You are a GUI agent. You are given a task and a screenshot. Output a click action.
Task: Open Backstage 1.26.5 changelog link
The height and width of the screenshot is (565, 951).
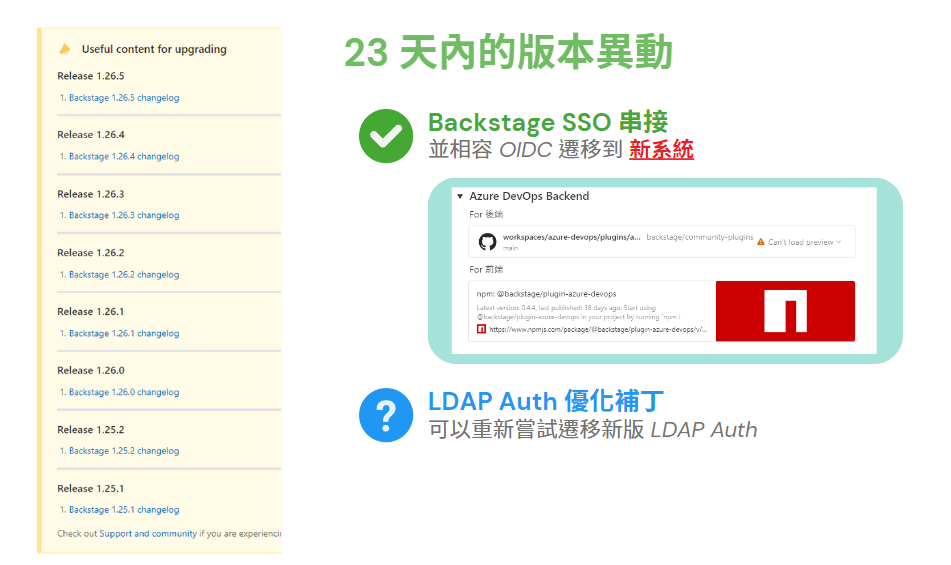coord(124,98)
